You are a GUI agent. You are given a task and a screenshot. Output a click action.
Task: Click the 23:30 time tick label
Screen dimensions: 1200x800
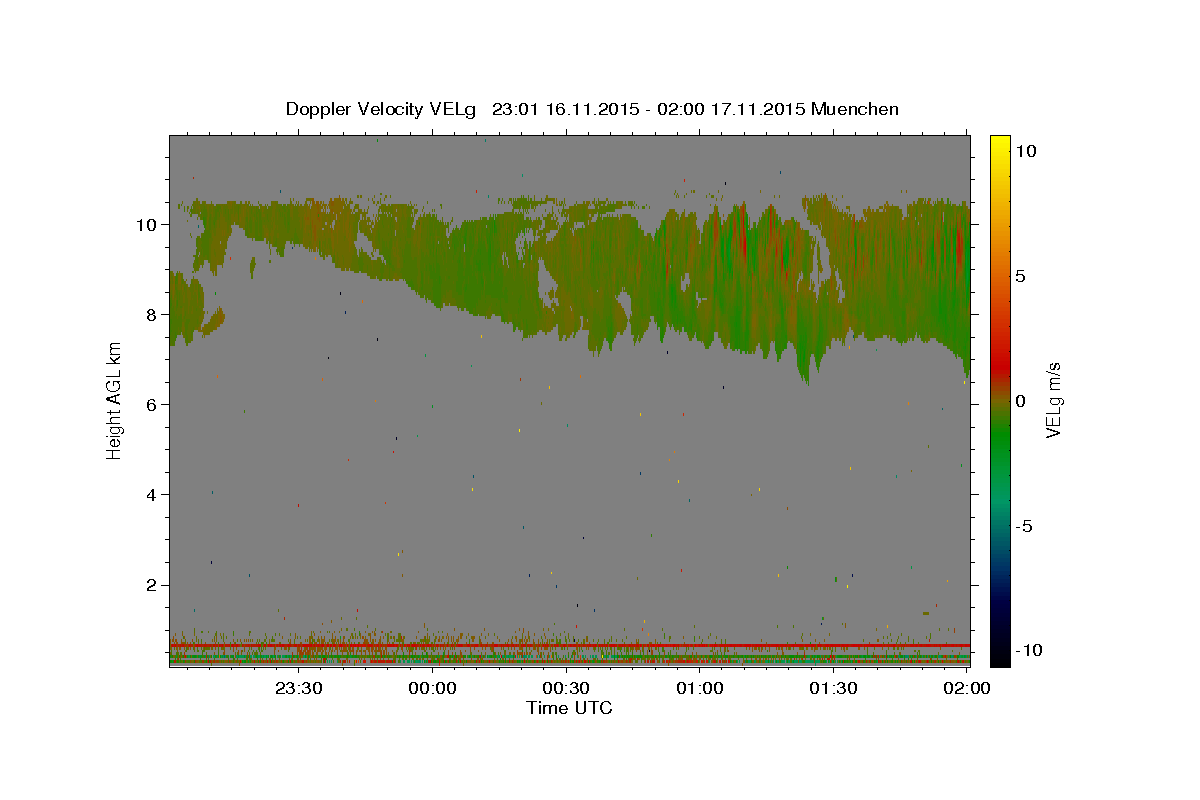(301, 688)
